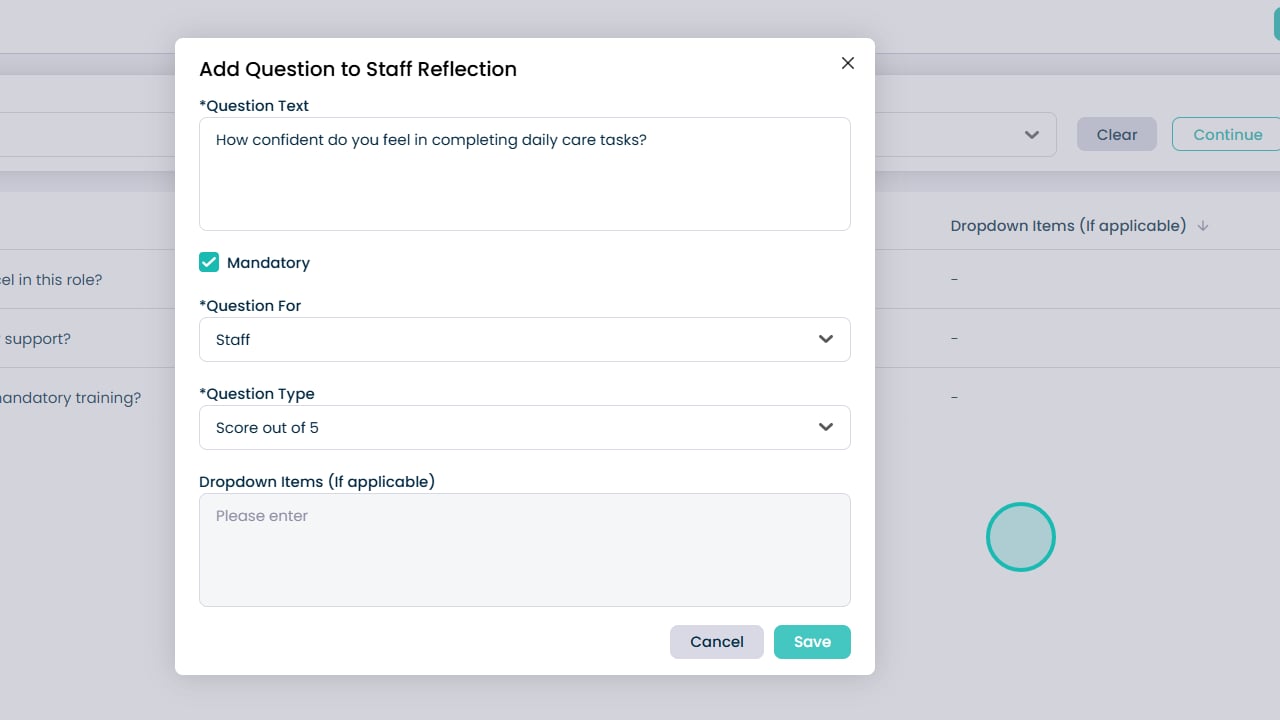Viewport: 1280px width, 720px height.
Task: Close the Add Question dialog with X
Action: tap(848, 63)
